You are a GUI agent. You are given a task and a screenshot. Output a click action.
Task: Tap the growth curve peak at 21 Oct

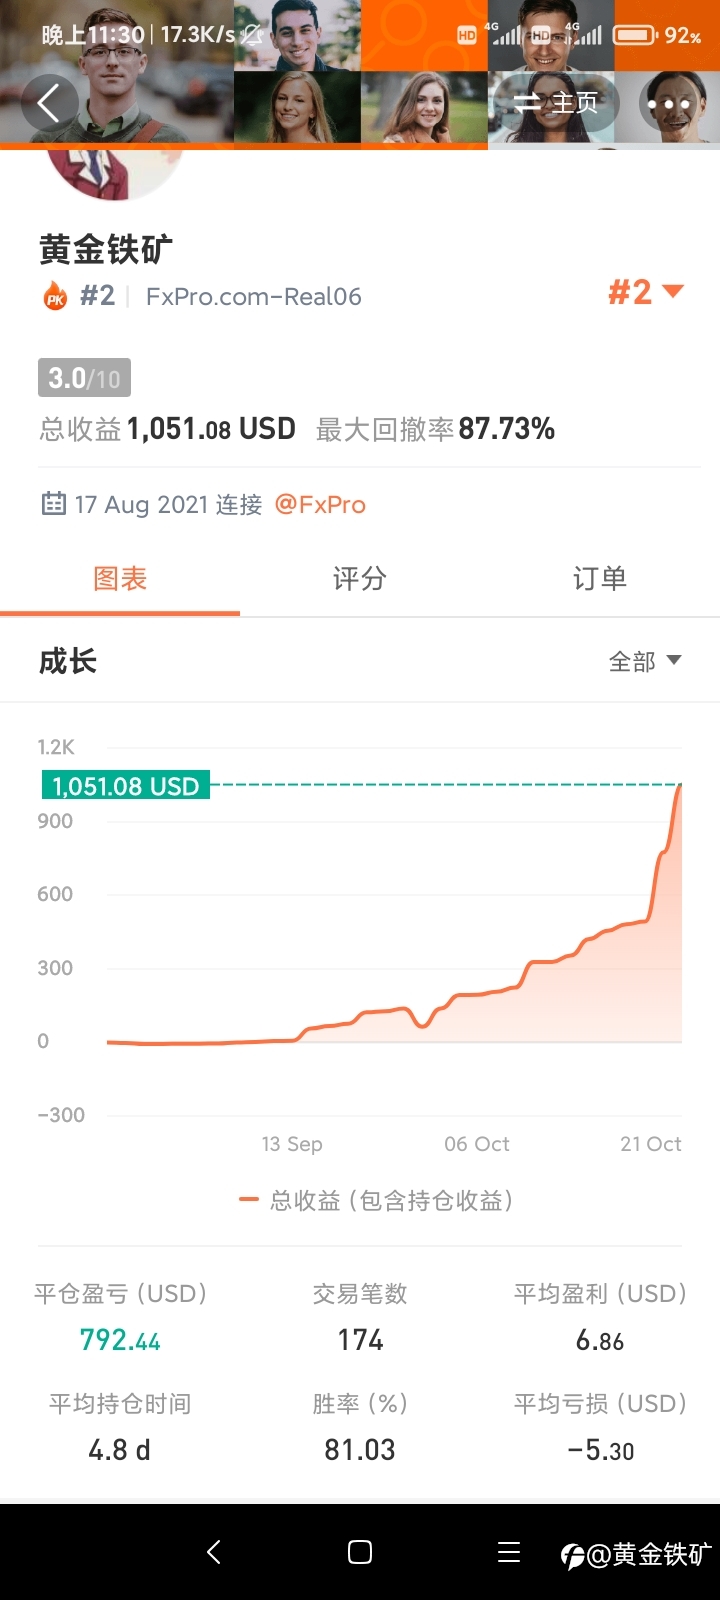click(x=680, y=787)
